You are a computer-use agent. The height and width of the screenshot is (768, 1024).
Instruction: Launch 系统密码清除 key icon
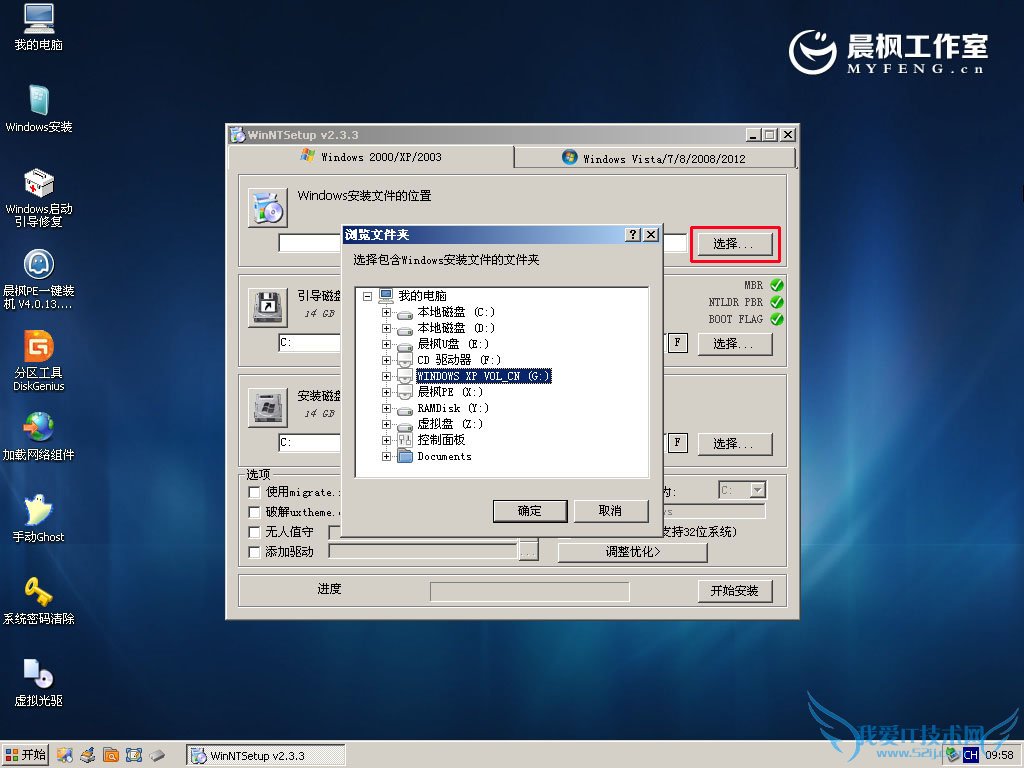[x=39, y=593]
